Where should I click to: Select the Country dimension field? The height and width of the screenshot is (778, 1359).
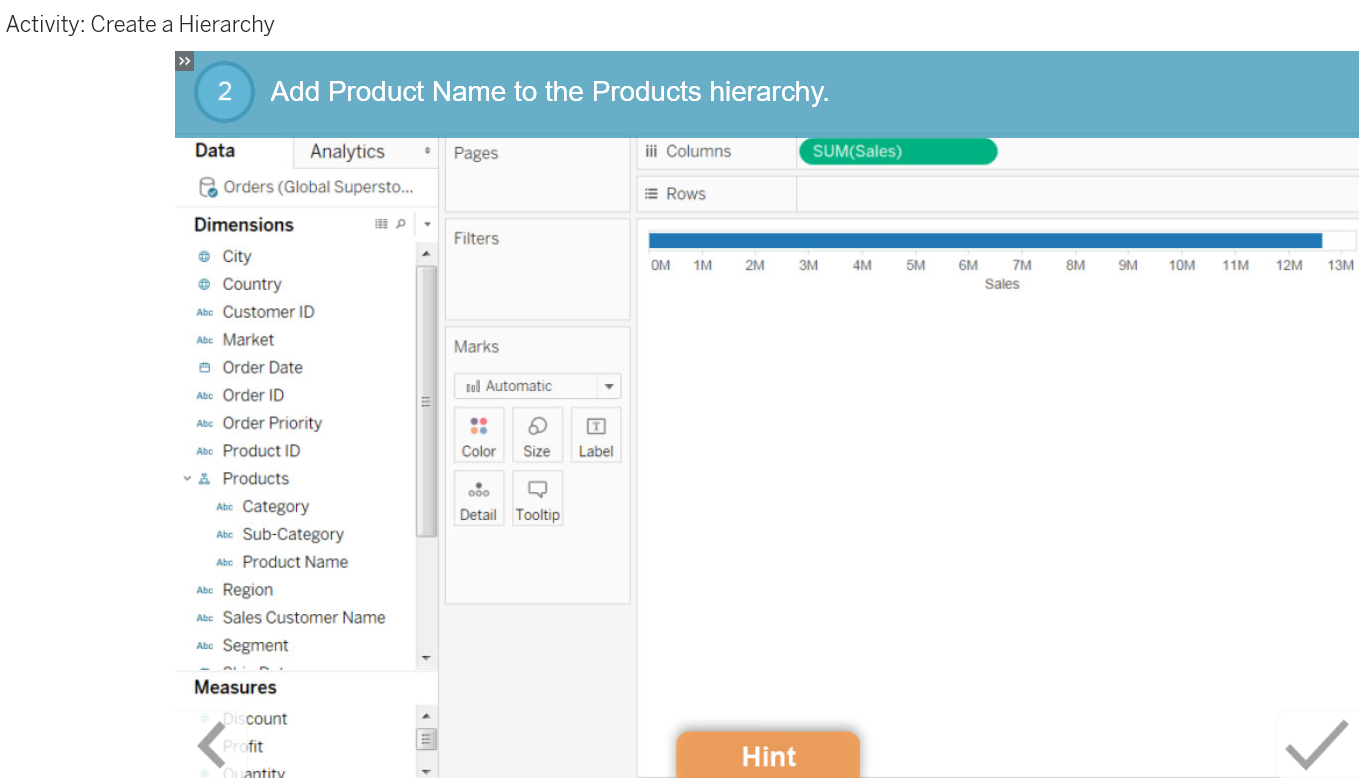252,285
